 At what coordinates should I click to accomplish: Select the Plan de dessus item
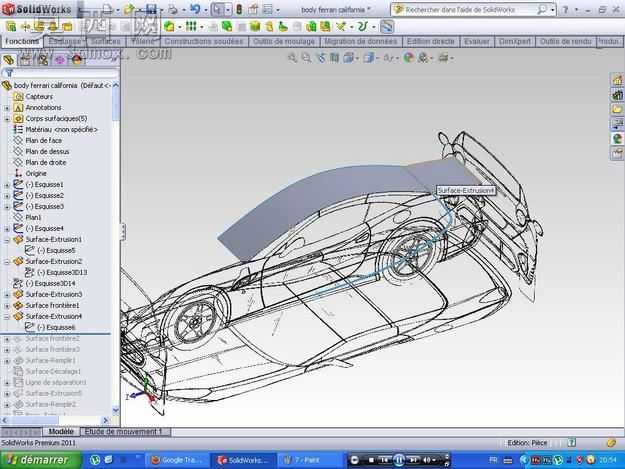(47, 152)
